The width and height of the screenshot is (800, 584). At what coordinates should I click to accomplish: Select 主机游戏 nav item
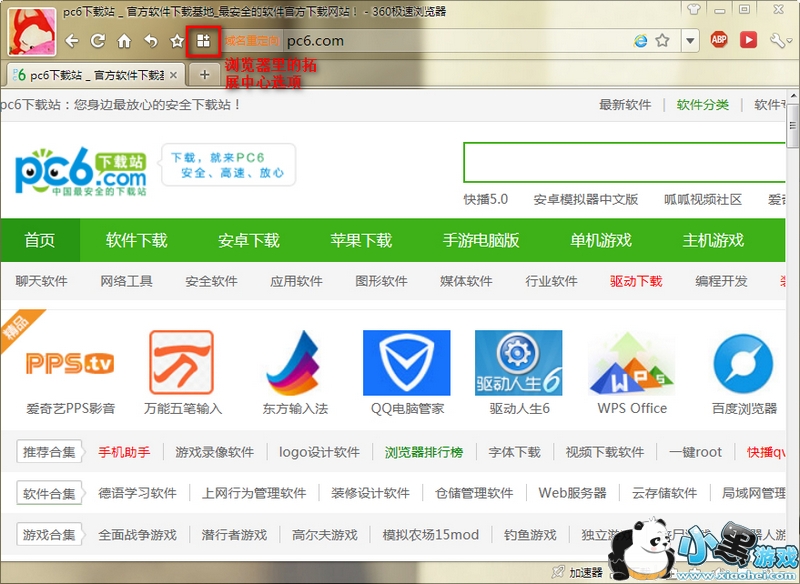713,240
